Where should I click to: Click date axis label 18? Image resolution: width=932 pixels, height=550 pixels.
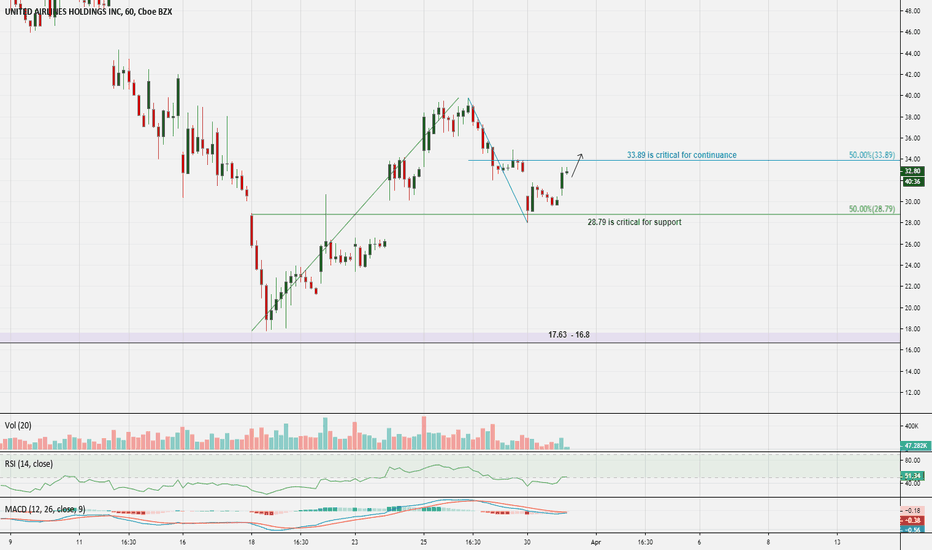pyautogui.click(x=251, y=542)
